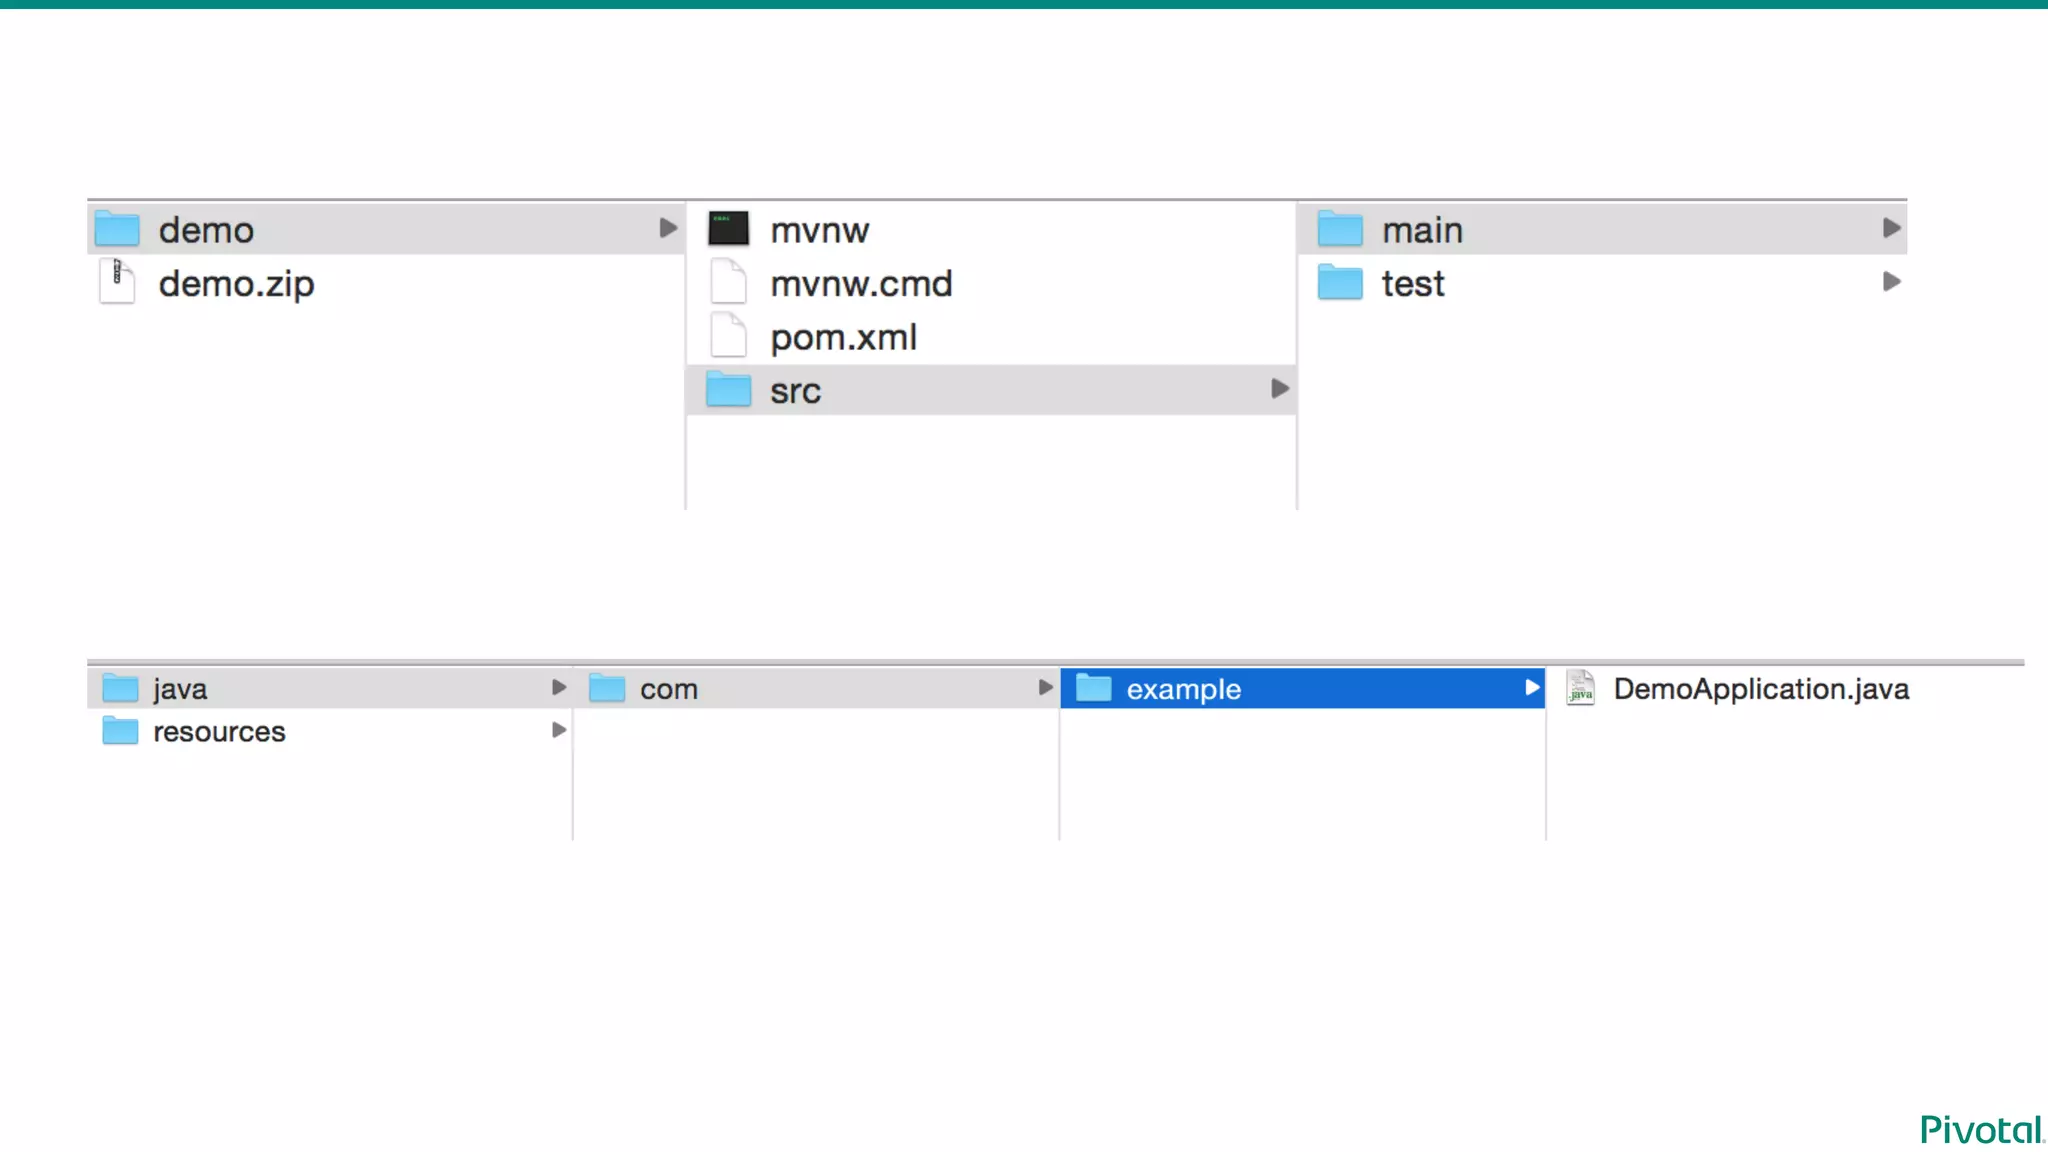
Task: Select the com folder entry
Action: click(668, 689)
